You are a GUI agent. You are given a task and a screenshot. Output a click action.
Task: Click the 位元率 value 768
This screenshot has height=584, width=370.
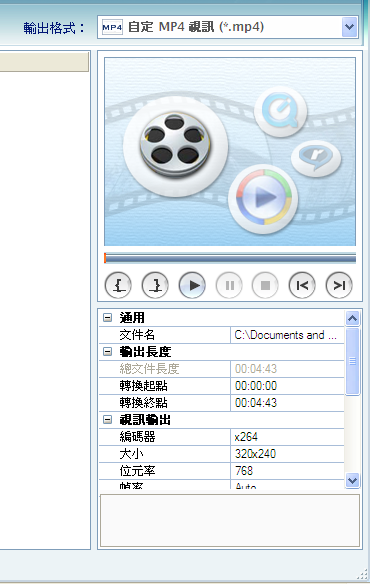[244, 471]
